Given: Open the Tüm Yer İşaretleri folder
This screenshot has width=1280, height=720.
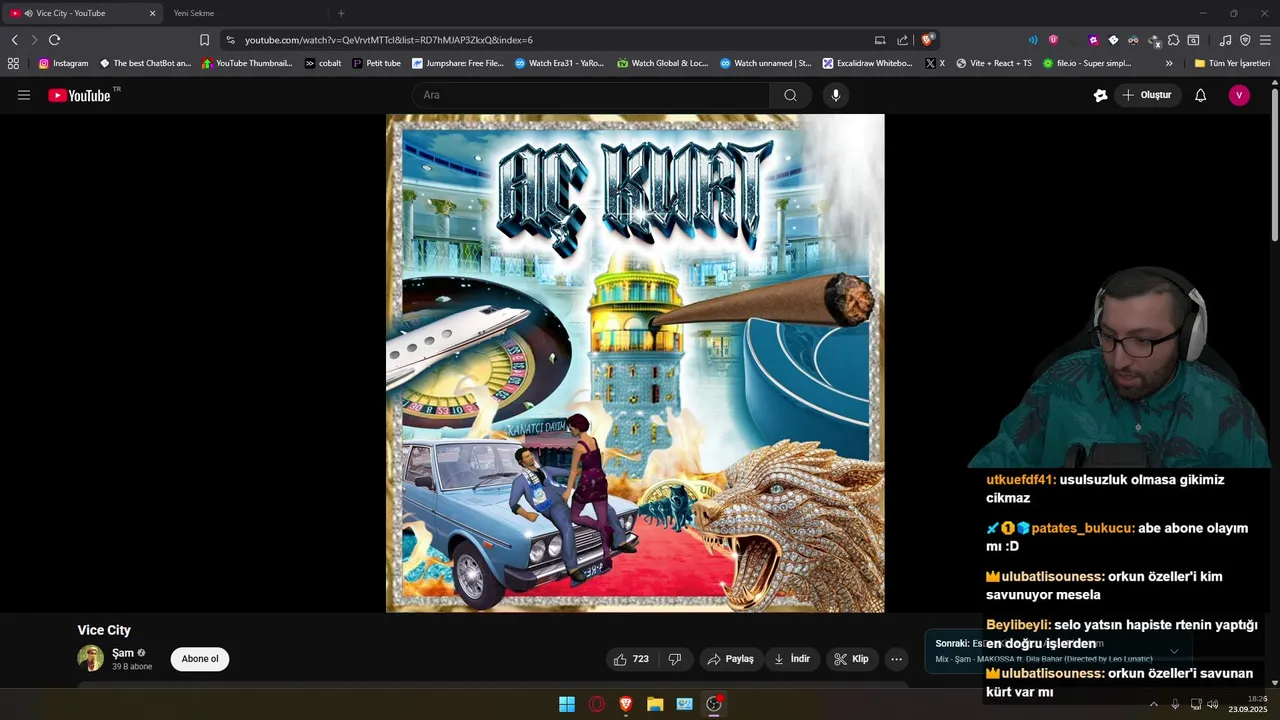Looking at the screenshot, I should [1232, 63].
